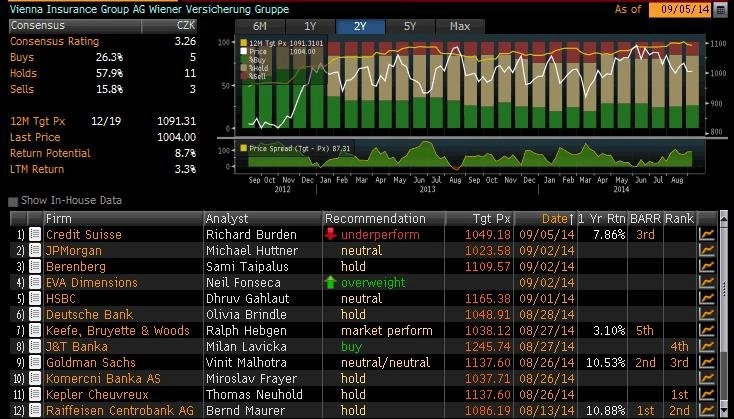734x419 pixels.
Task: Click the Return Potential label
Action: coord(50,153)
